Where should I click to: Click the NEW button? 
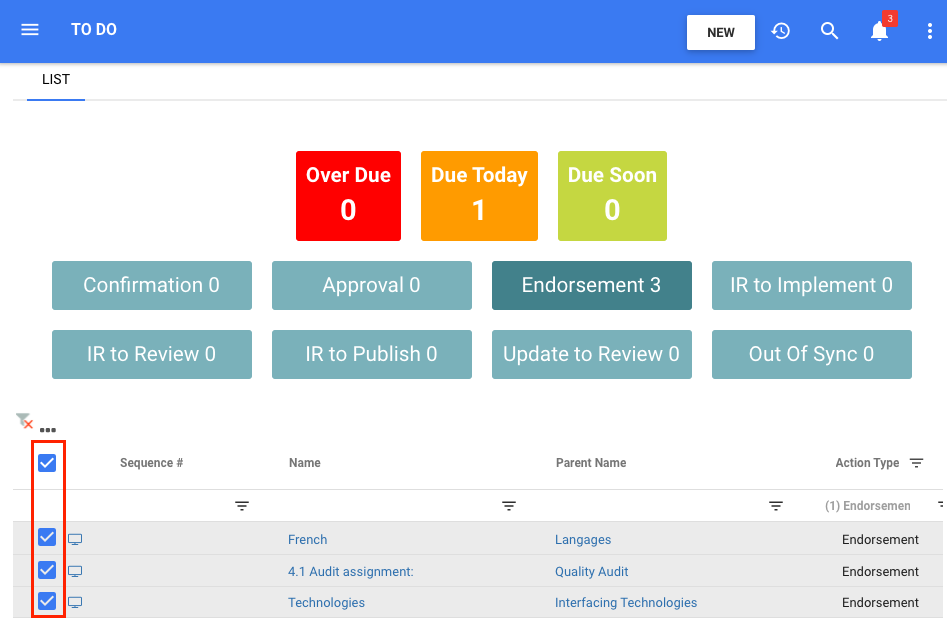coord(720,32)
